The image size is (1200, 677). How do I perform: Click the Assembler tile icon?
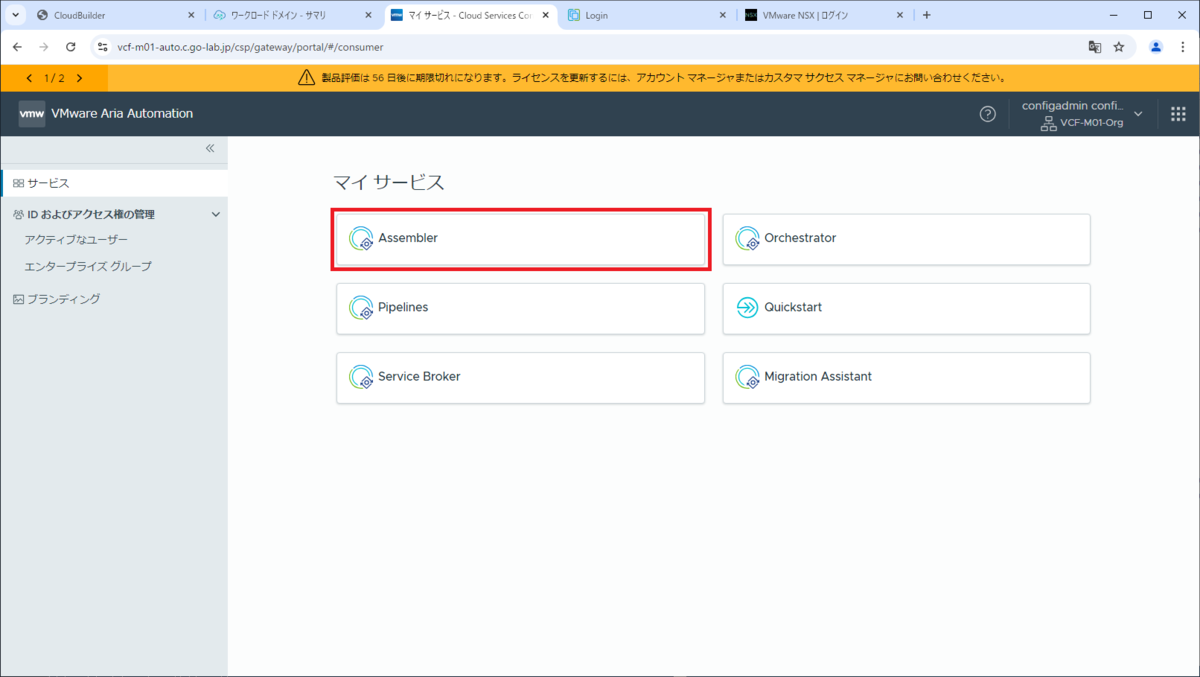tap(361, 239)
